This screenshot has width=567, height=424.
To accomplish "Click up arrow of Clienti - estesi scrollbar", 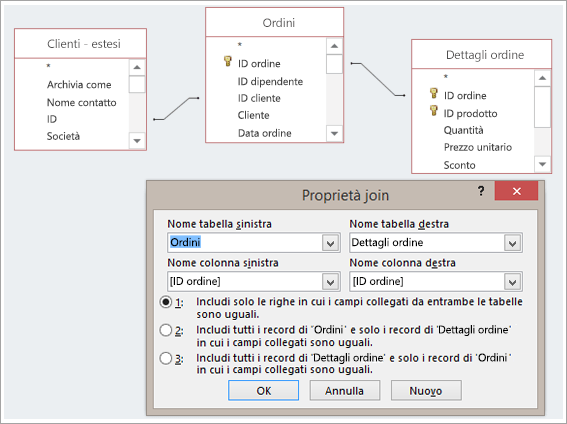I will 137,67.
